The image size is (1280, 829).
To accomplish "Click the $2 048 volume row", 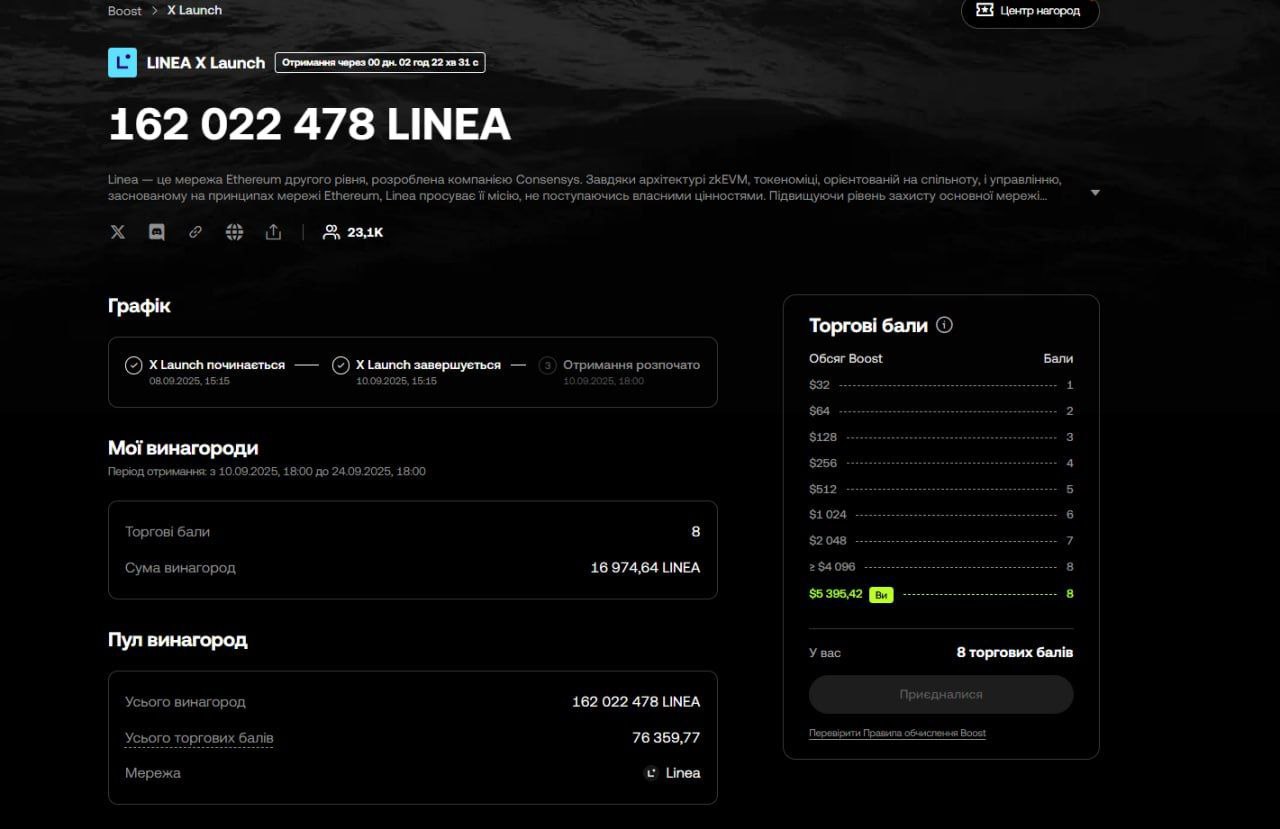I will (x=941, y=541).
